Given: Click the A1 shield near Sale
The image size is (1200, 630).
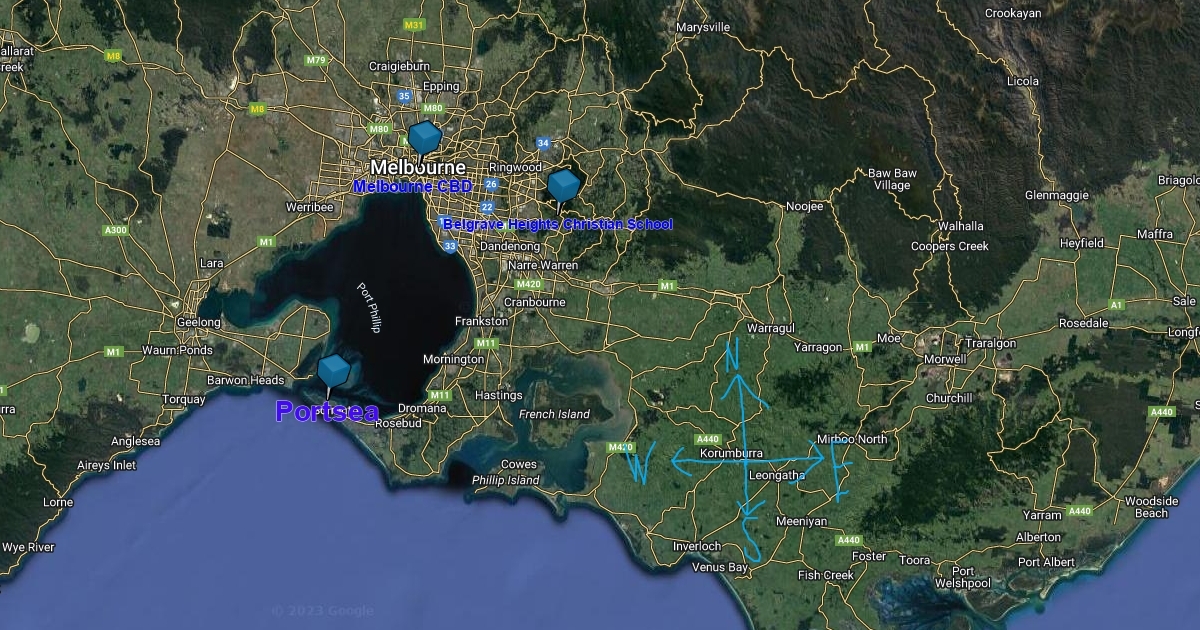Looking at the screenshot, I should 1117,304.
